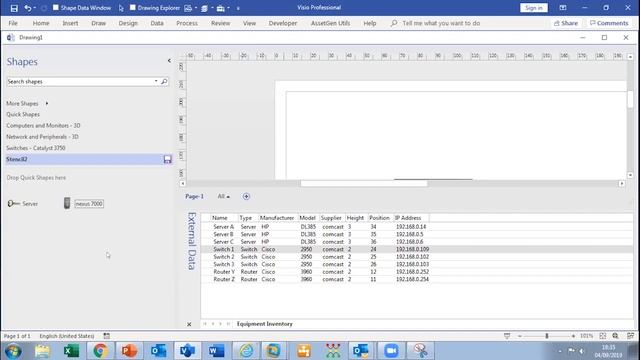The width and height of the screenshot is (640, 360).
Task: Click the zoom in plus button
Action: tap(573, 336)
